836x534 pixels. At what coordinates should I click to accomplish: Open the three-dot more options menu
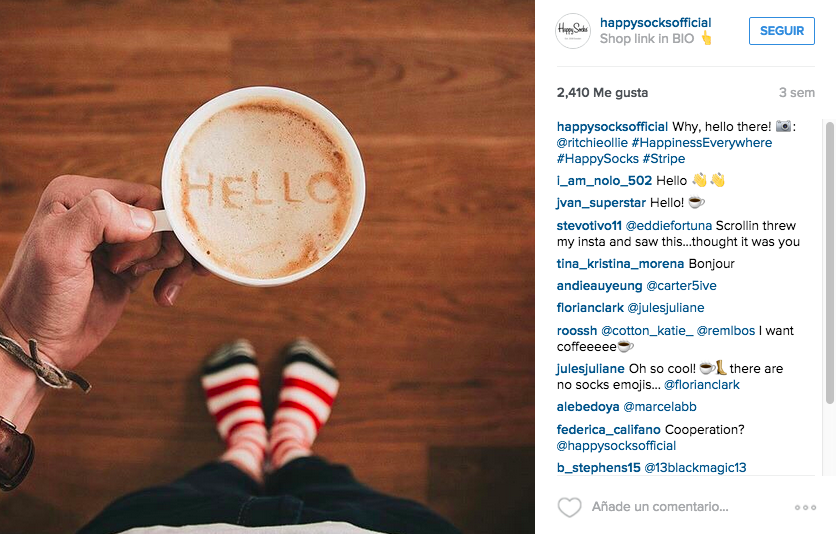(805, 507)
